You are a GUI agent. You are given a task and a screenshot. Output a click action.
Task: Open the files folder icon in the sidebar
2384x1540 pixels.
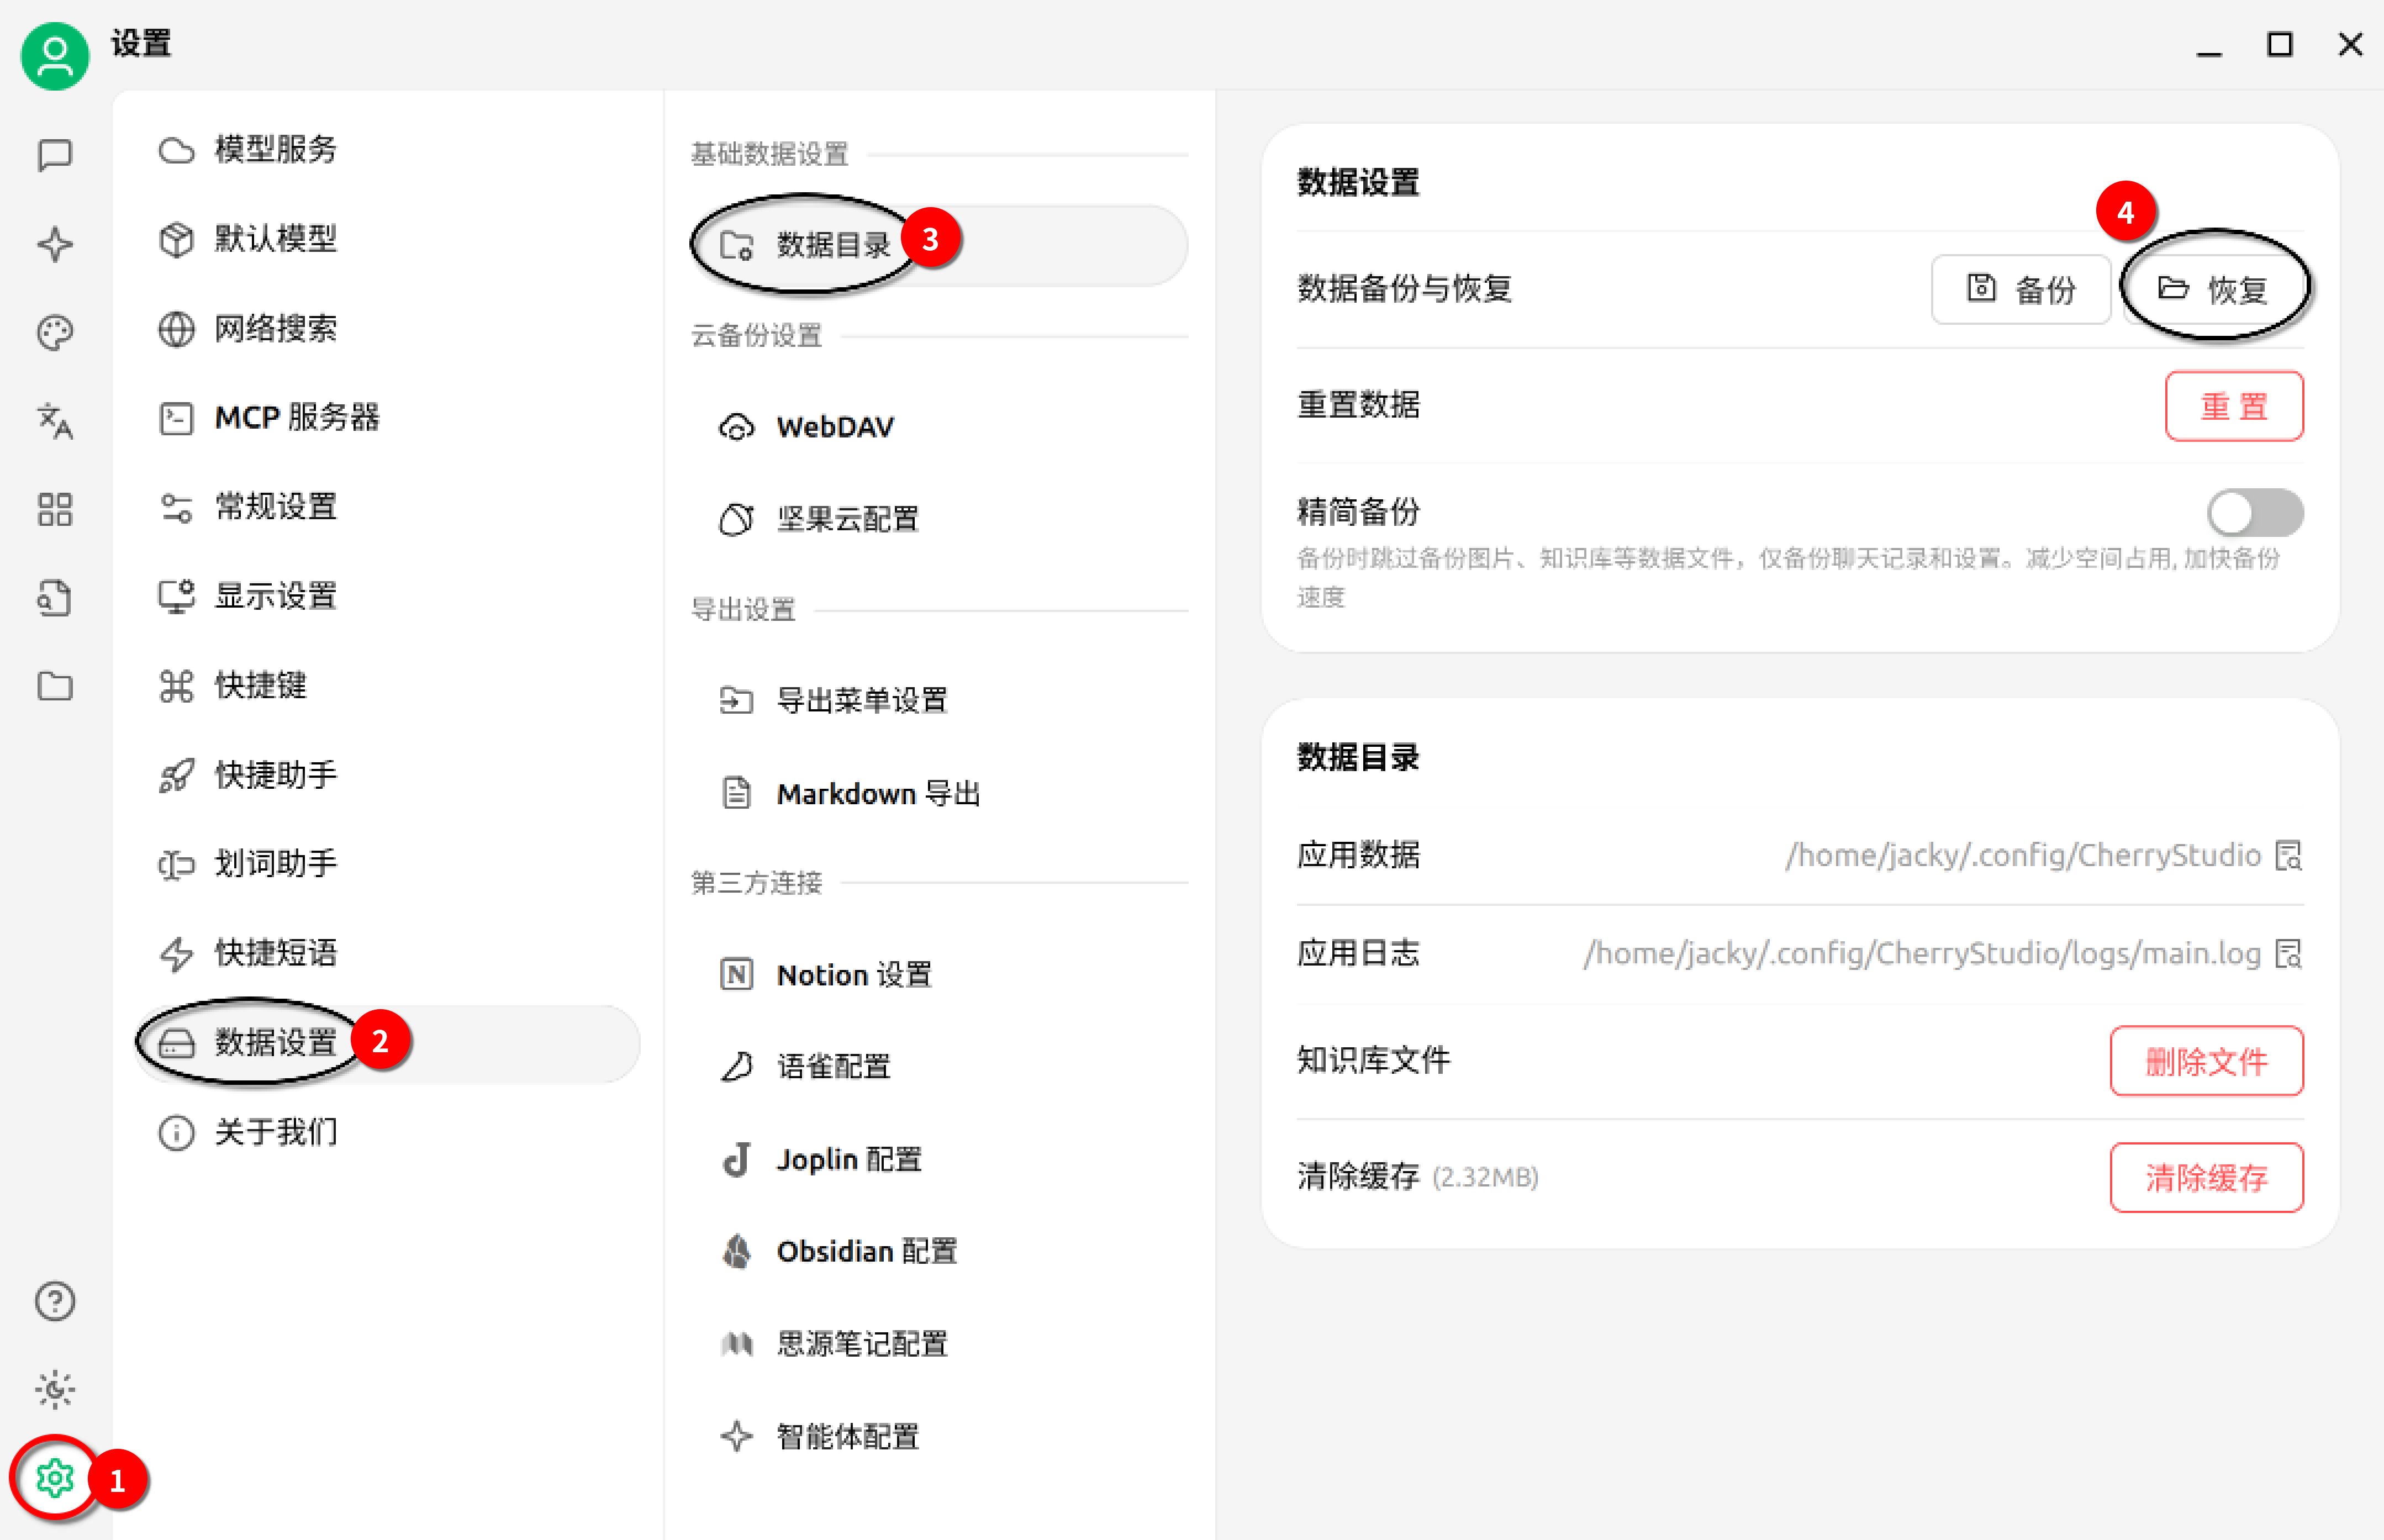pos(55,686)
